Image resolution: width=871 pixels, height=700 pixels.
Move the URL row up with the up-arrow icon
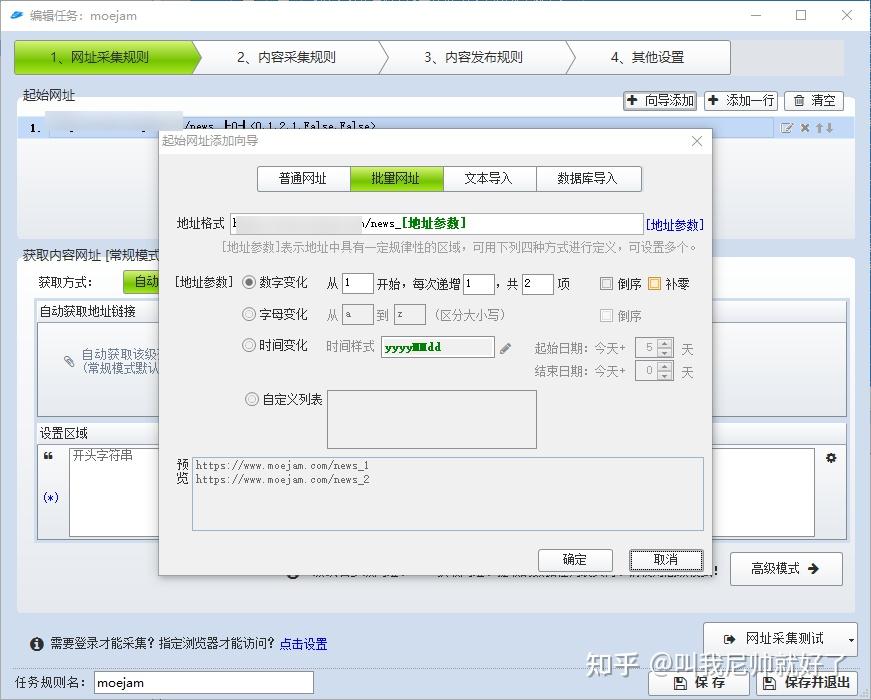pyautogui.click(x=819, y=128)
